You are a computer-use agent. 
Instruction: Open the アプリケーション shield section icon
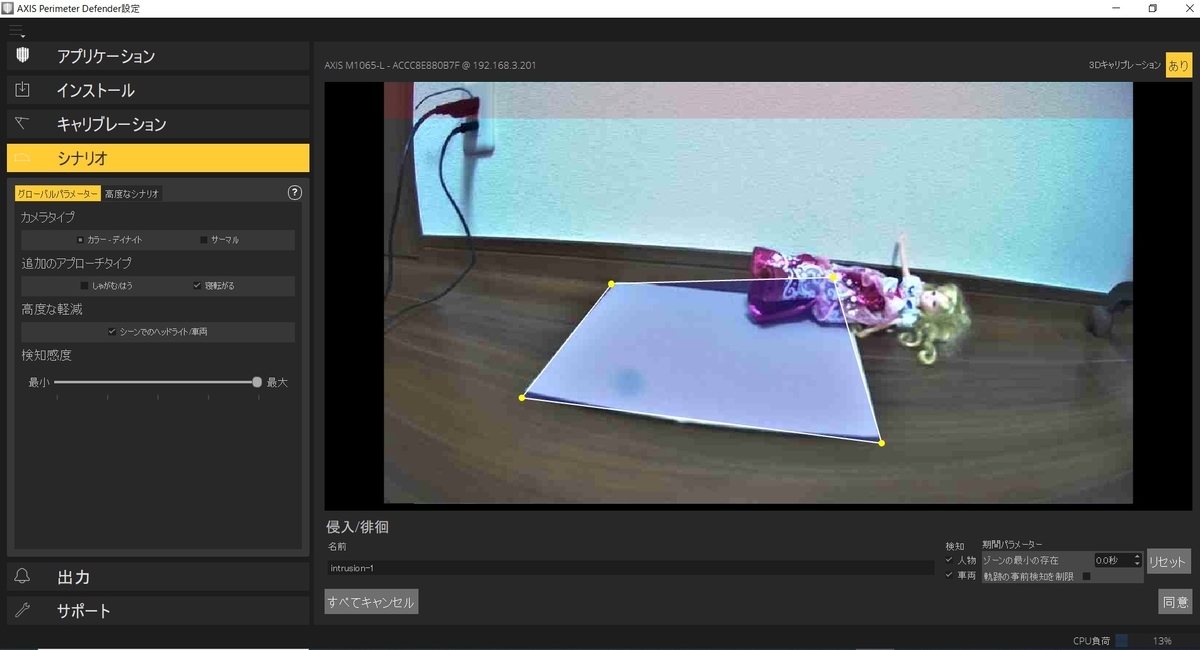21,56
